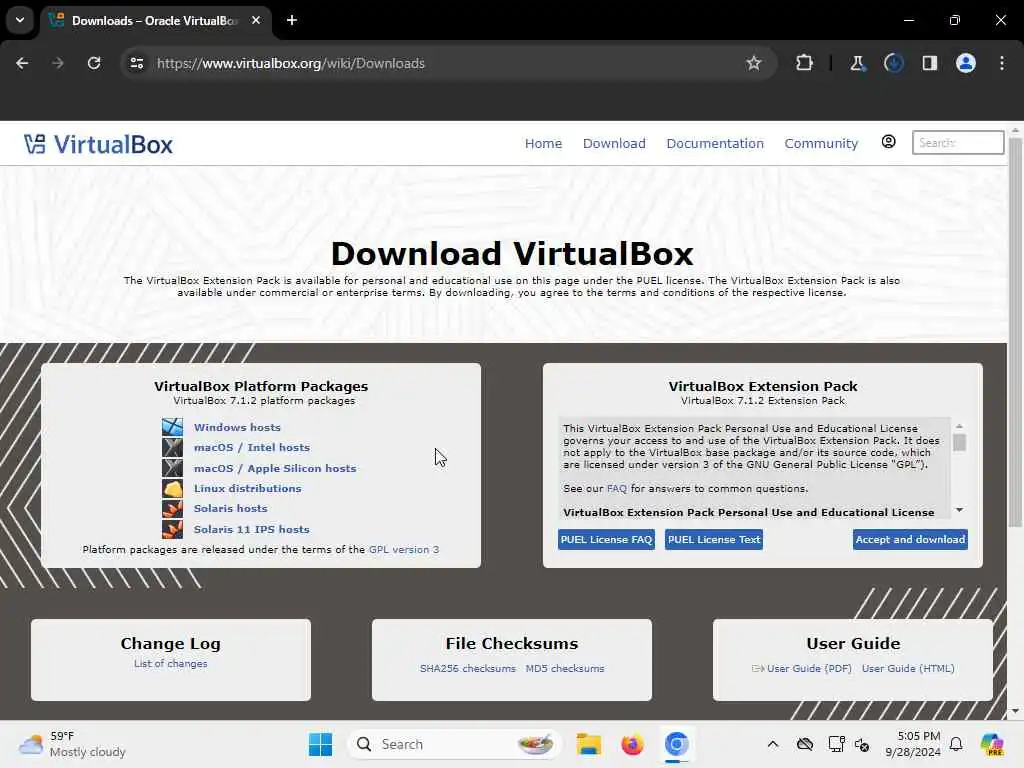Click the site Search input field

(x=957, y=142)
